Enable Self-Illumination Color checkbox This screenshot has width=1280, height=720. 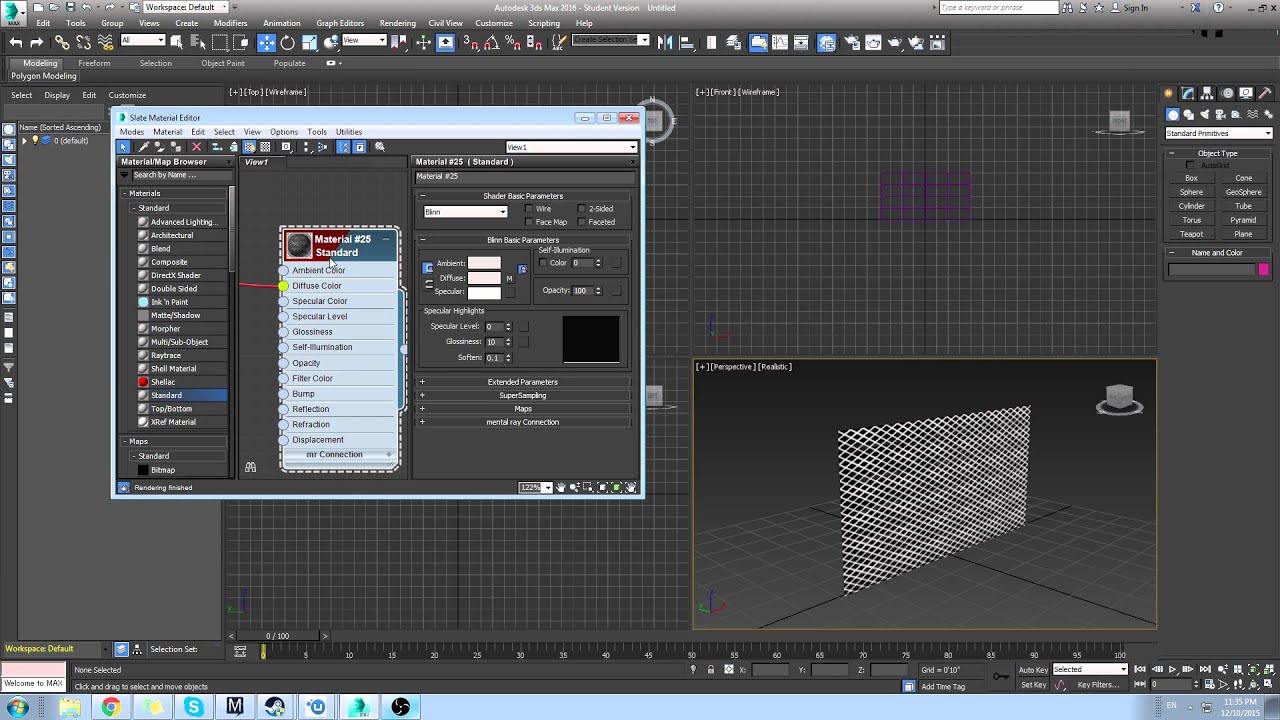coord(544,263)
